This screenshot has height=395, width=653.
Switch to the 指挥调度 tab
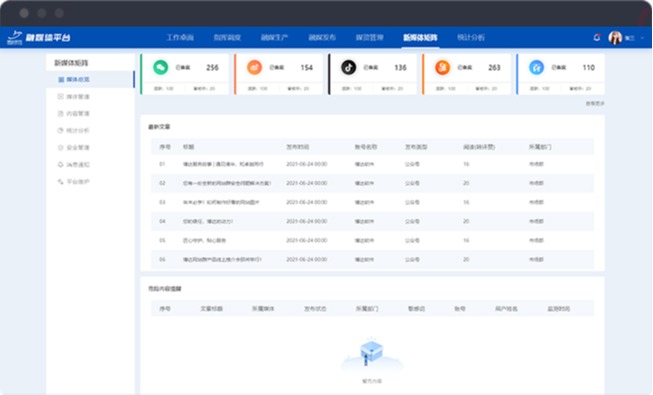(227, 38)
